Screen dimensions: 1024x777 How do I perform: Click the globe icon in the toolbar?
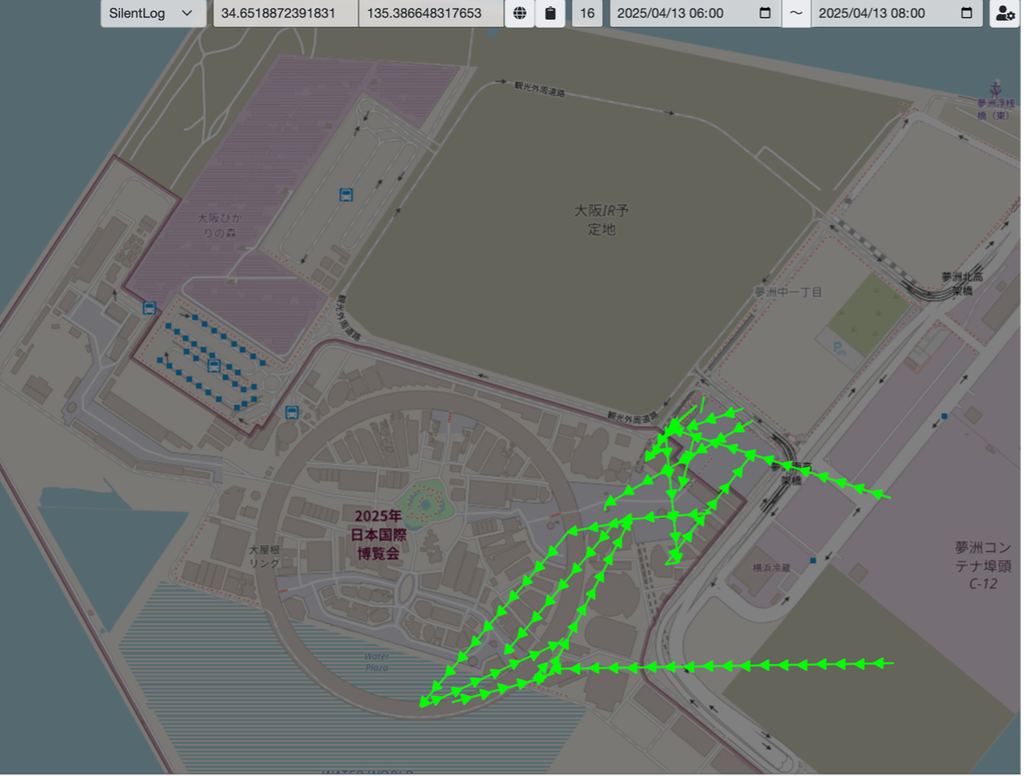pos(520,13)
